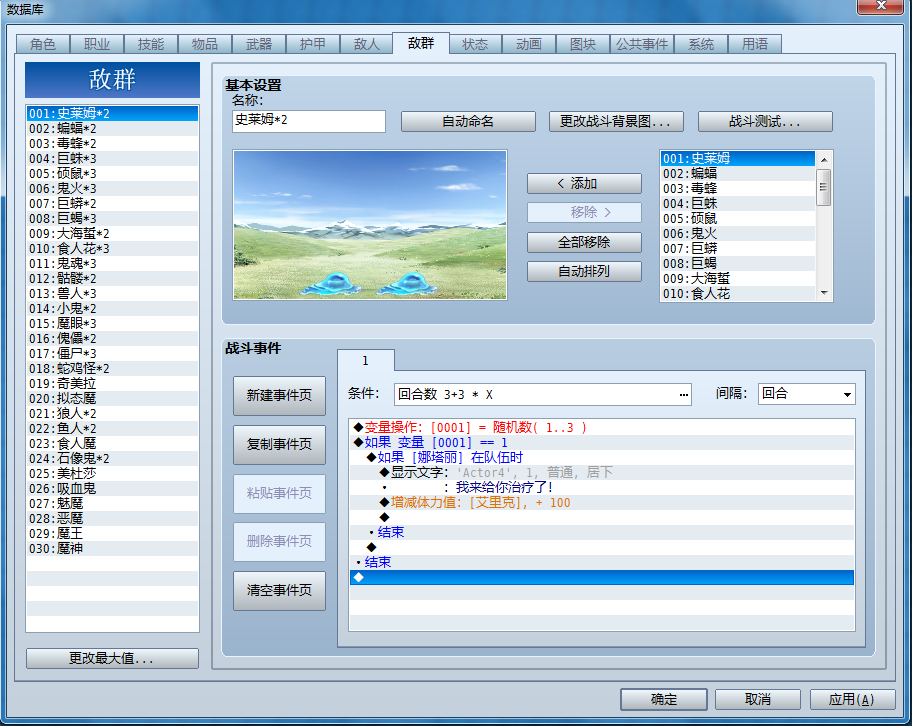This screenshot has height=726, width=912.
Task: Select troop 030:魔神
Action: click(112, 549)
